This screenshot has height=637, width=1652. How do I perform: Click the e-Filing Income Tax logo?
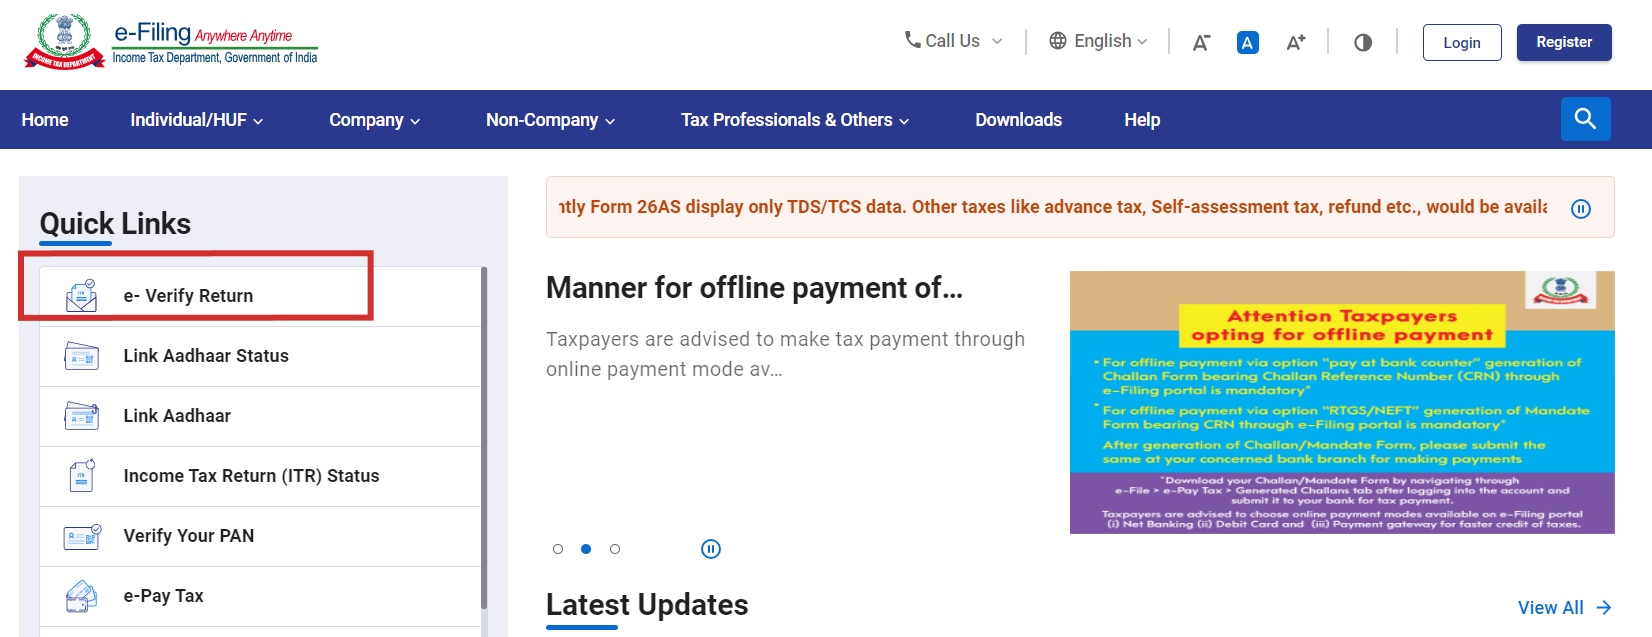click(x=170, y=42)
